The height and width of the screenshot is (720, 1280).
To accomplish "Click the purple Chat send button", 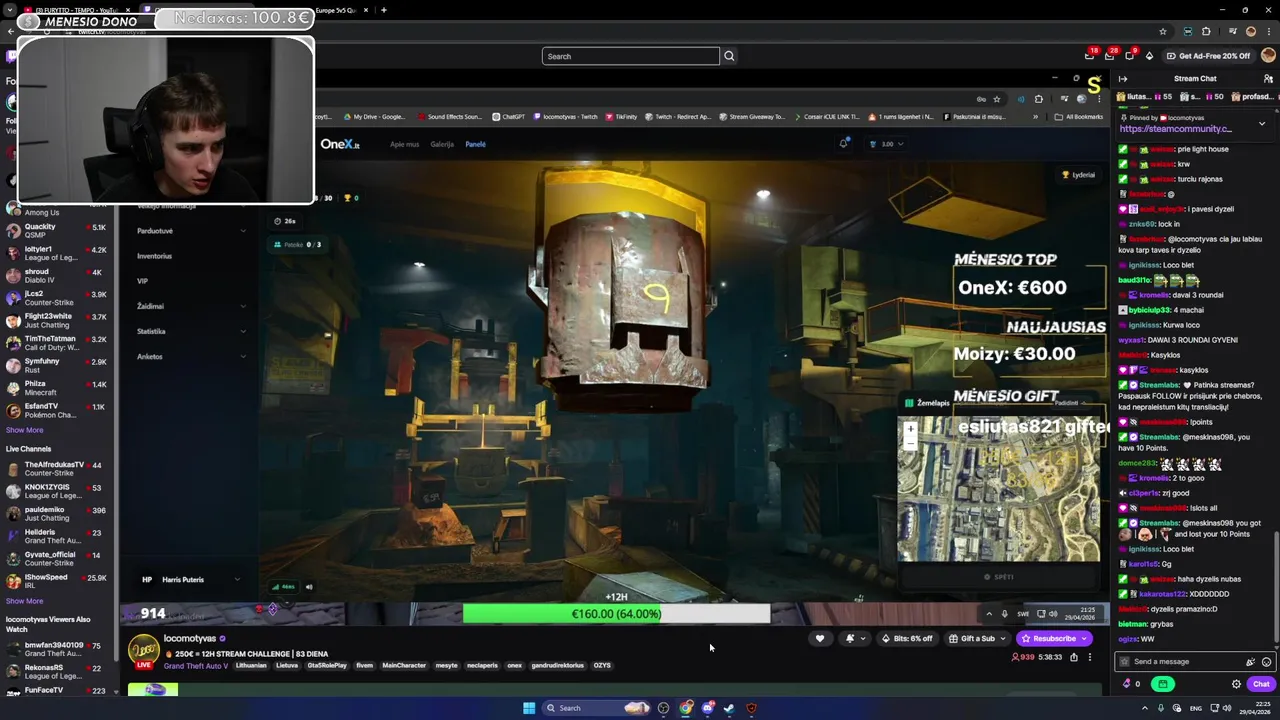I will click(1260, 684).
